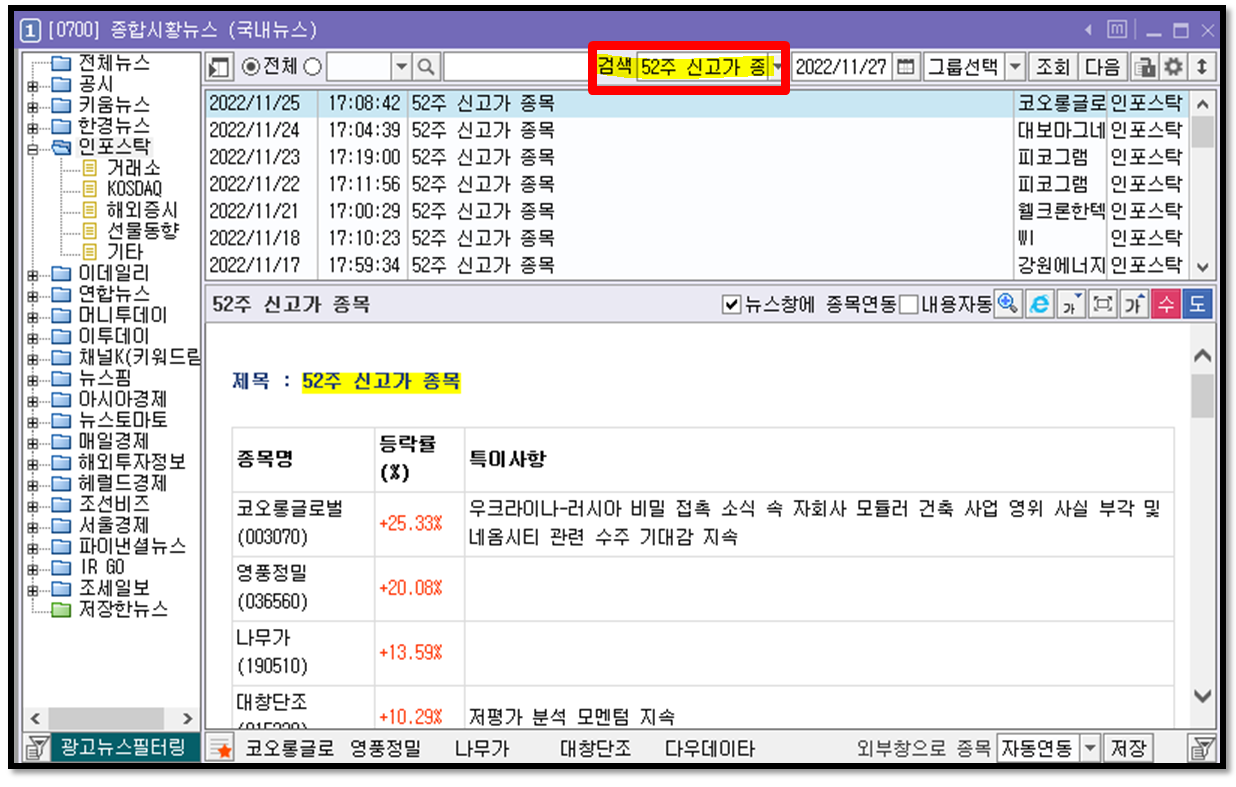Select the empty radio button next to 전체

click(x=312, y=67)
